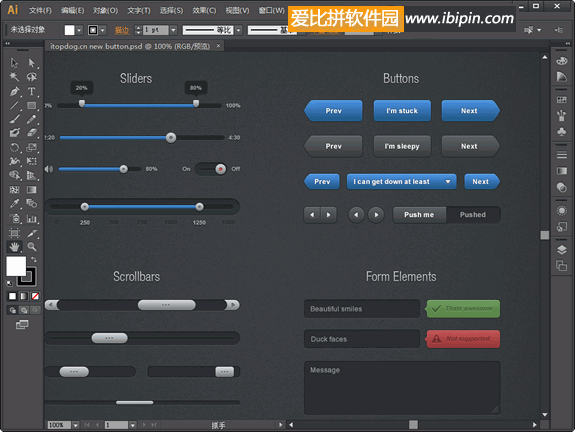575x432 pixels.
Task: Expand the left toolbox double-arrow
Action: pyautogui.click(x=7, y=43)
